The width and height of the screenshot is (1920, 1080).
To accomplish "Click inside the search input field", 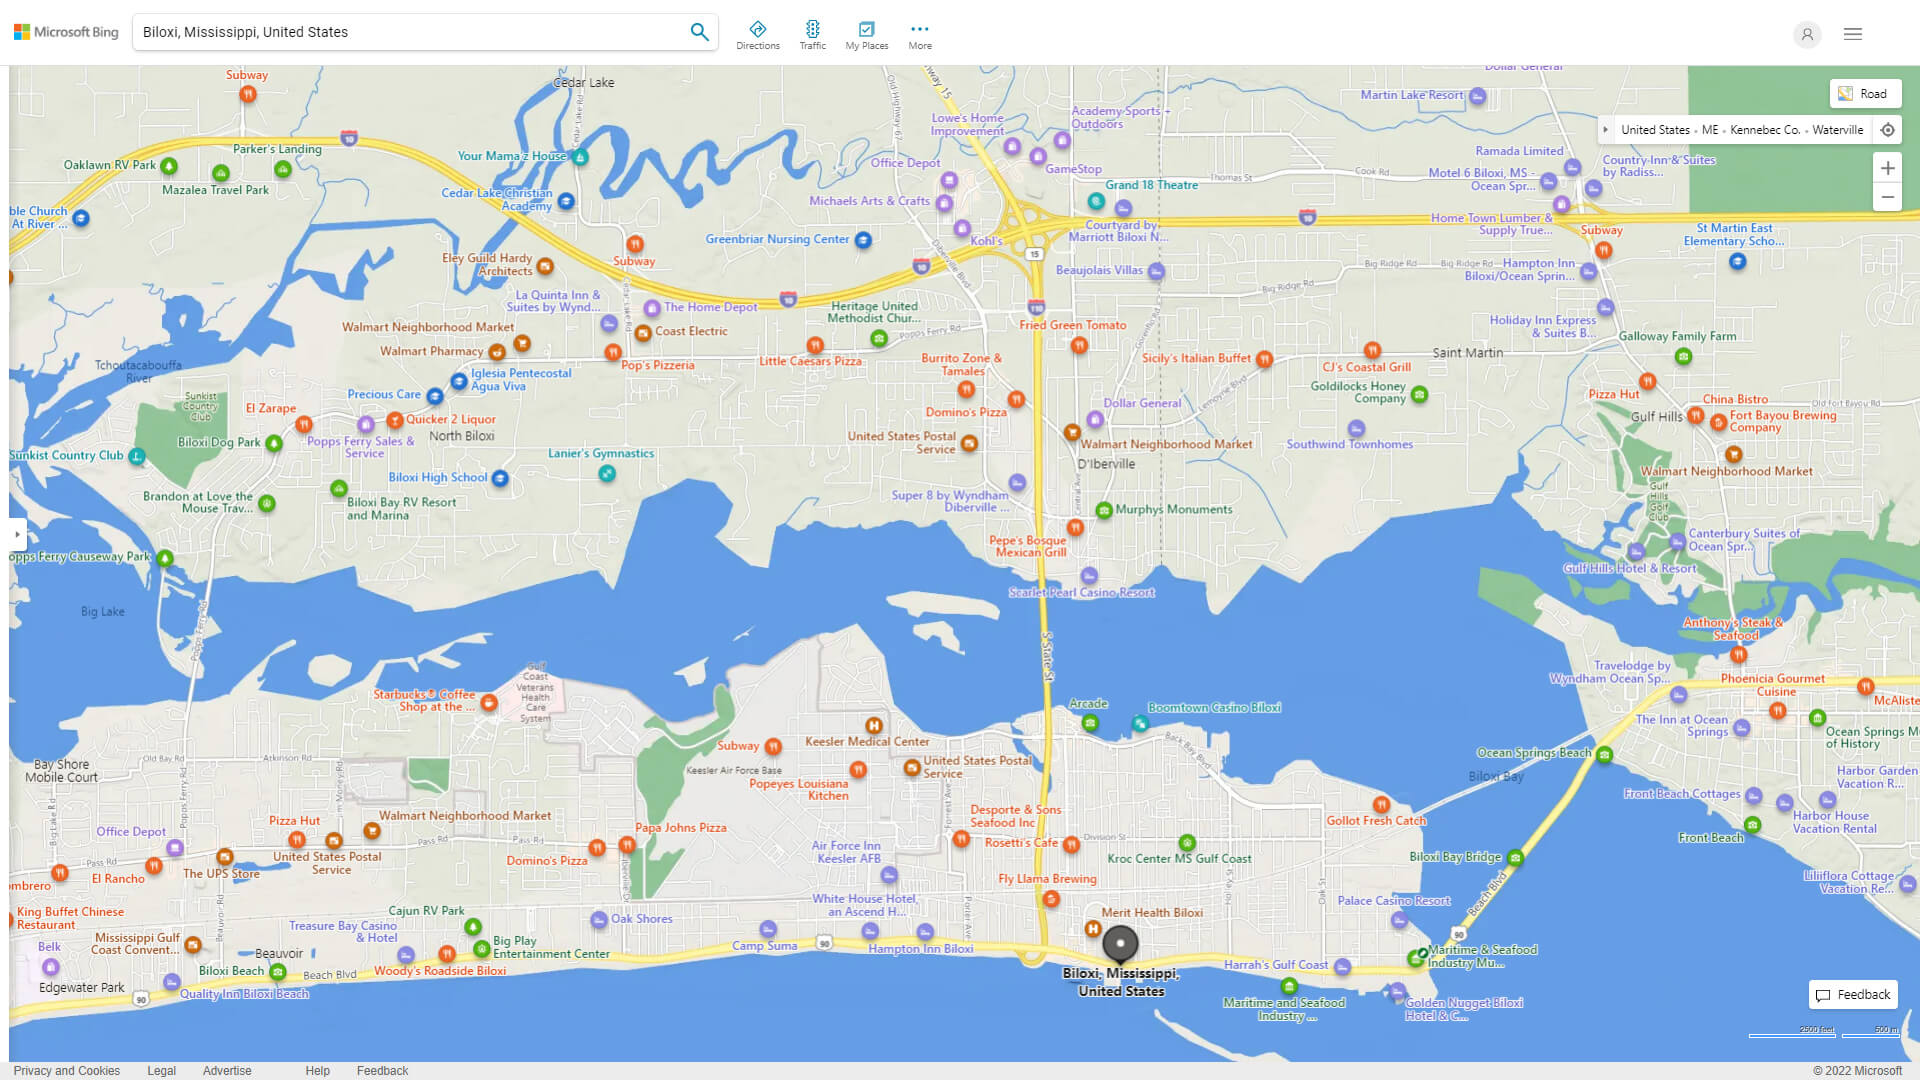I will 400,31.
